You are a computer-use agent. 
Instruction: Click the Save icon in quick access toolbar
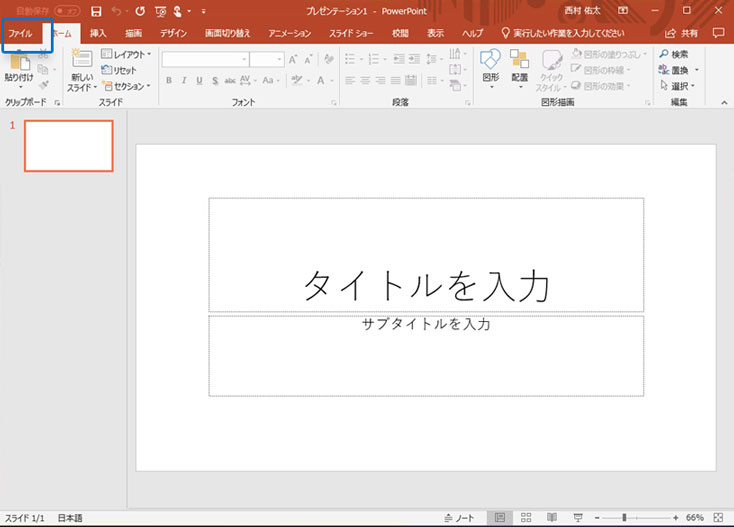(x=96, y=11)
